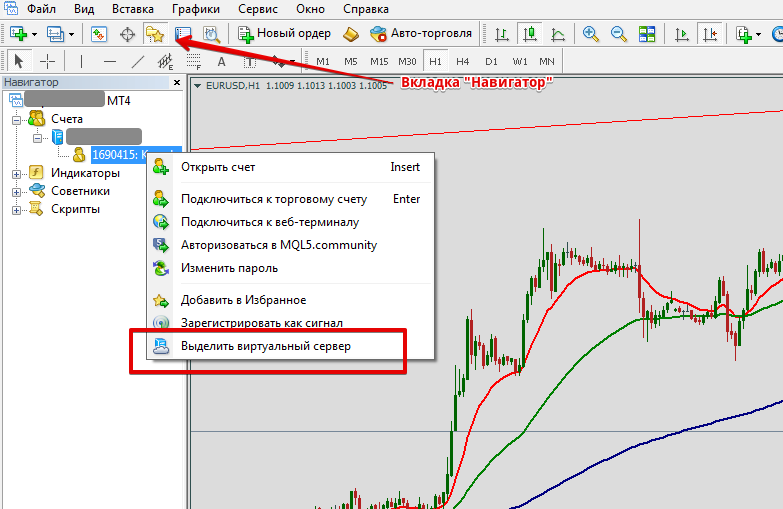Collapse the Счета tree node

pyautogui.click(x=16, y=120)
